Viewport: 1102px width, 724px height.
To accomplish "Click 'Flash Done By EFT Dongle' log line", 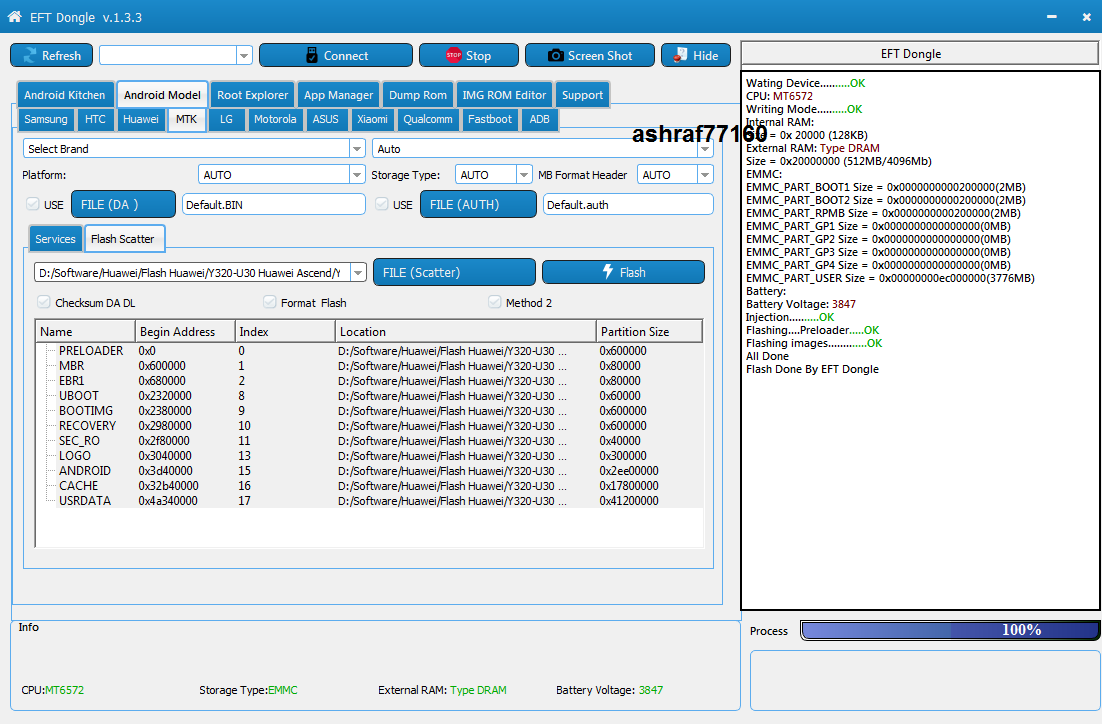I will 812,369.
